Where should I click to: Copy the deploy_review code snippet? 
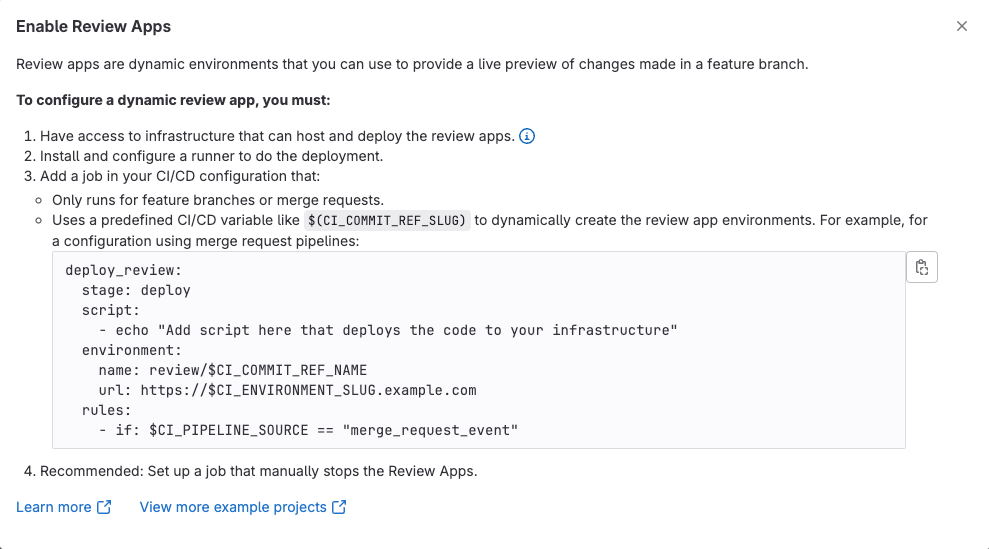coord(921,268)
